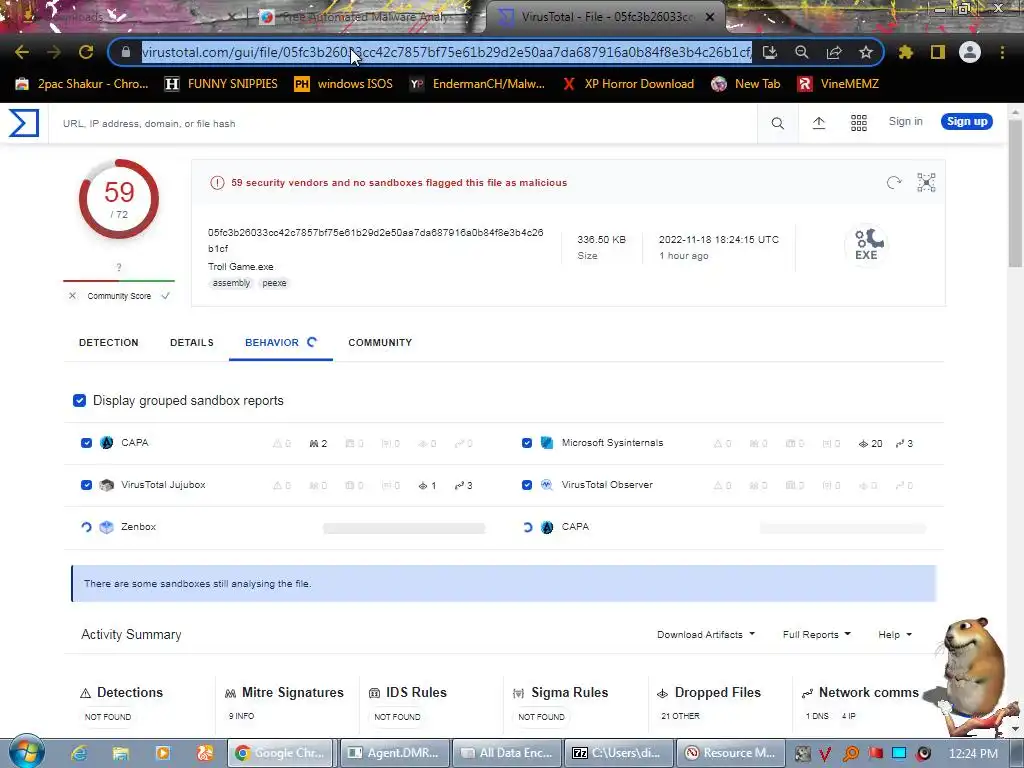Open the DETAILS tab
1024x768 pixels.
click(191, 342)
